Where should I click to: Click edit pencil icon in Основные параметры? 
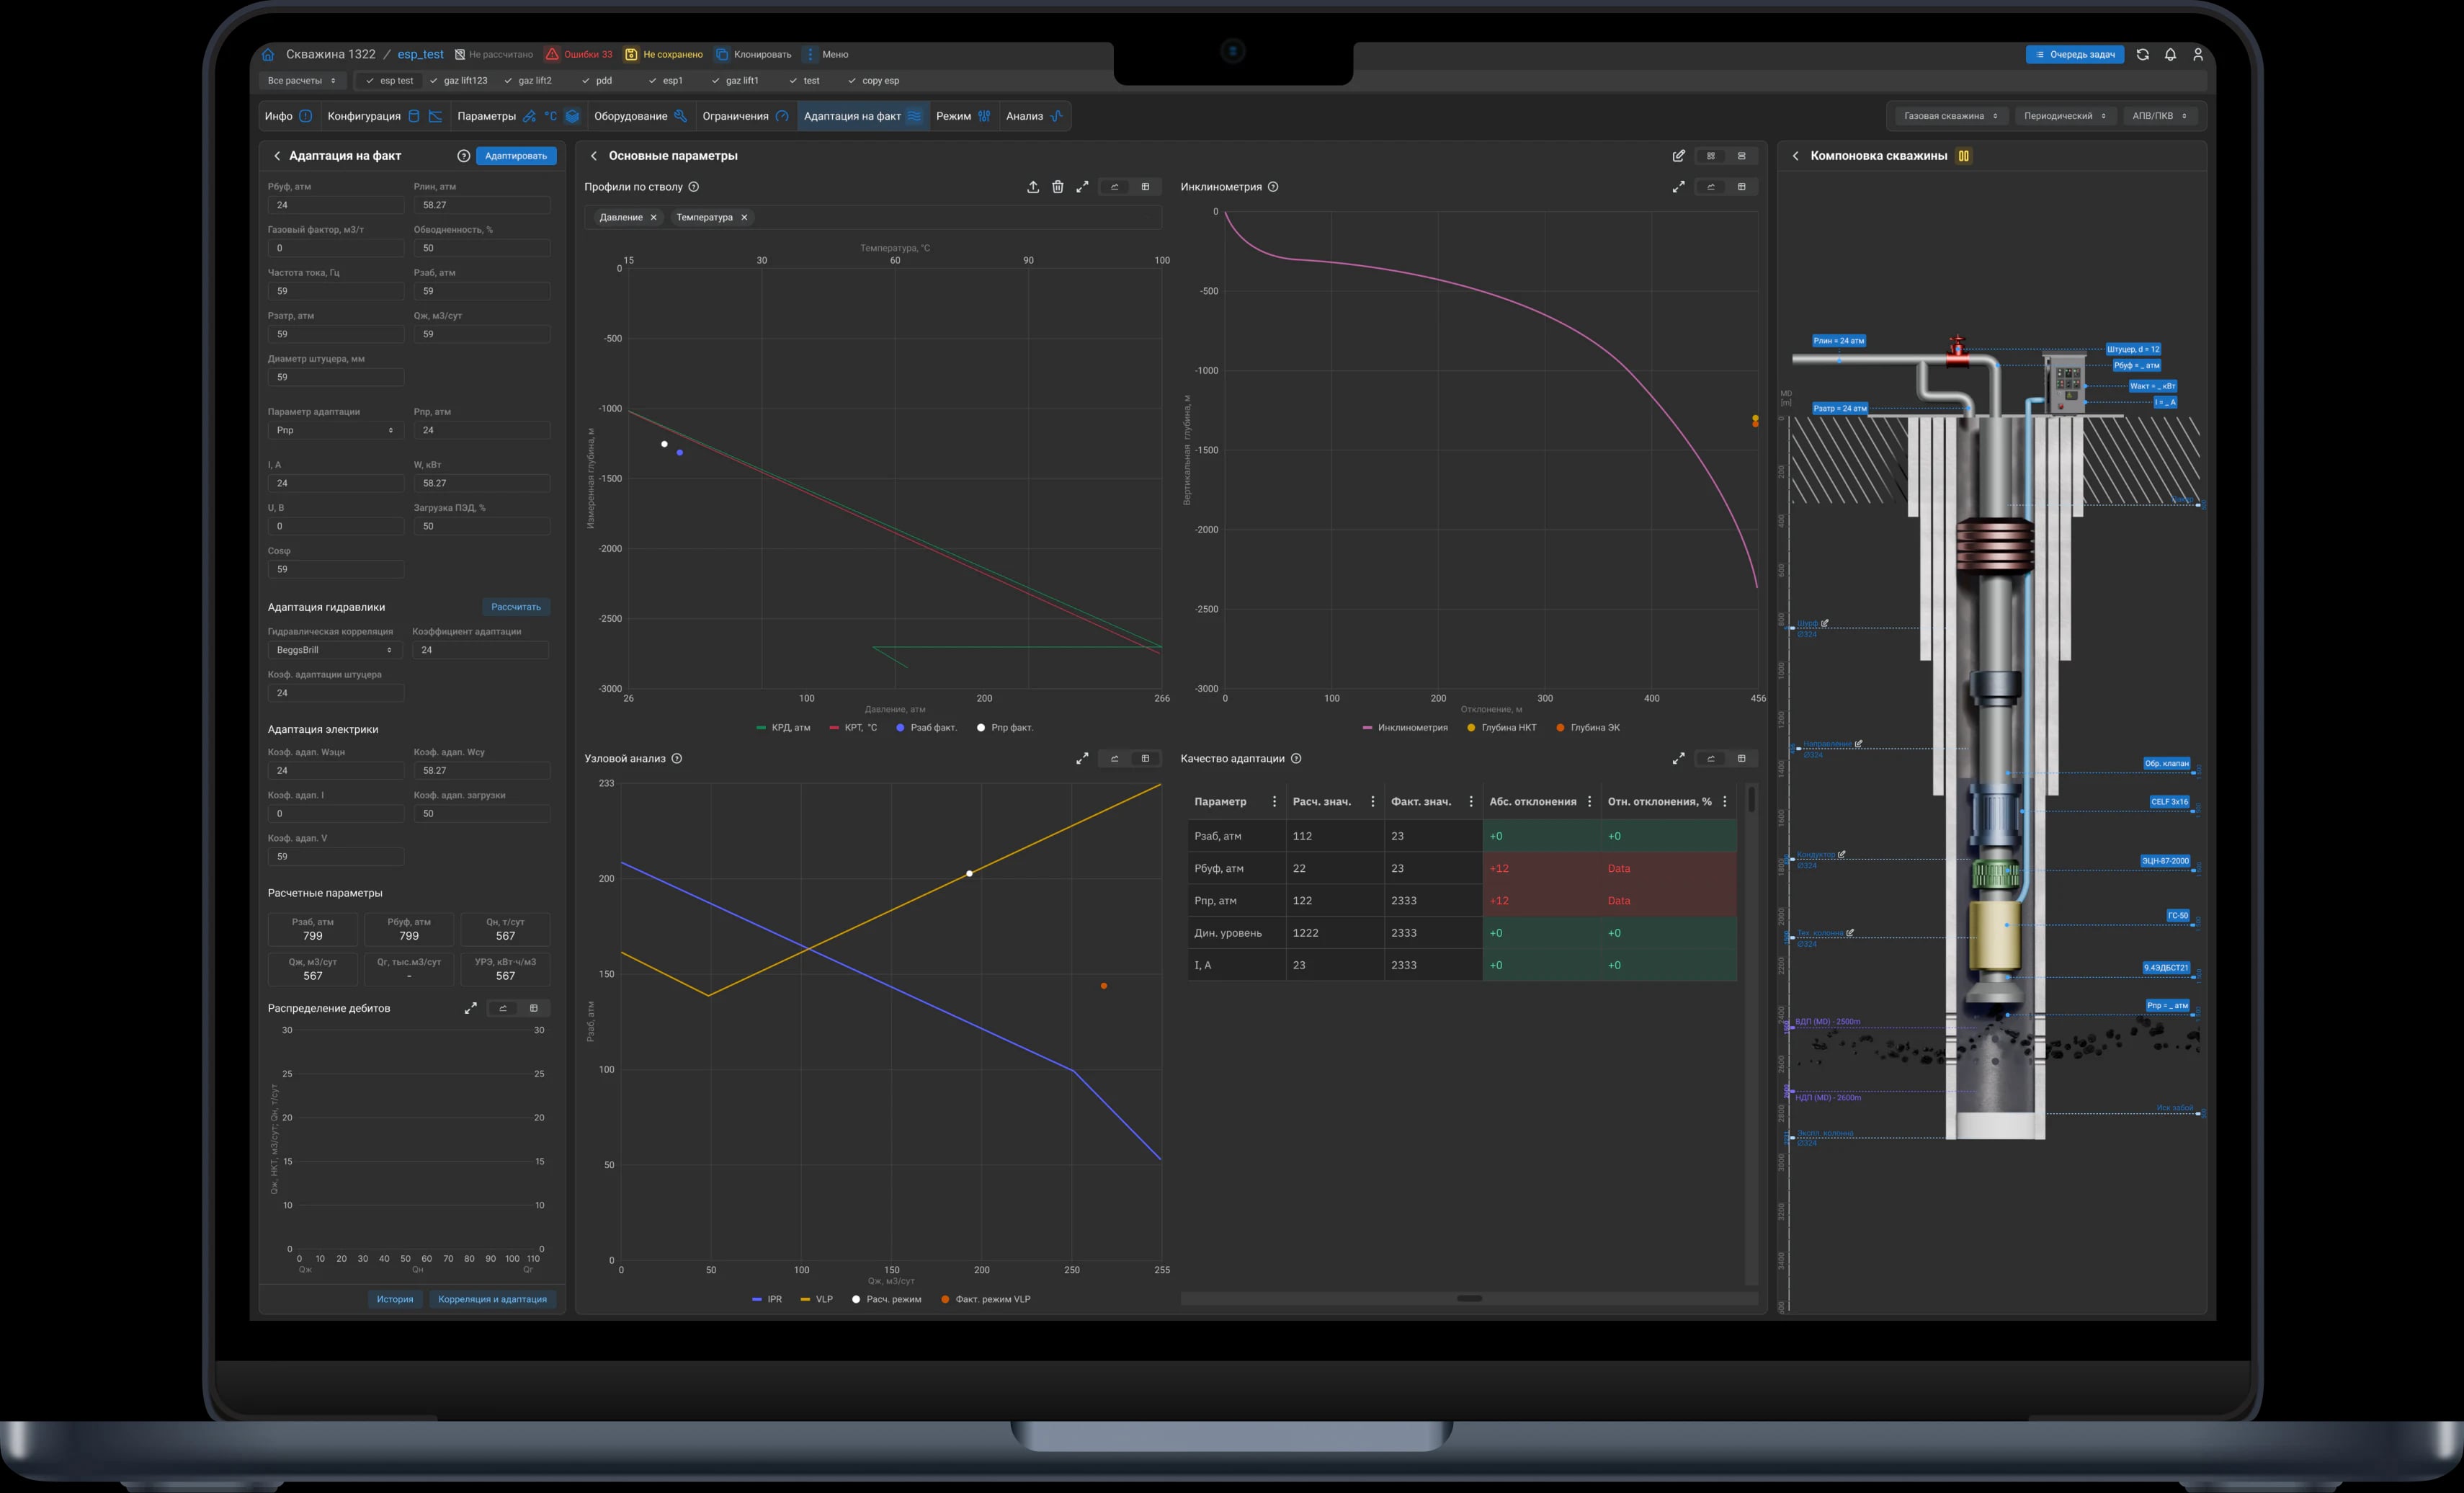point(1678,156)
